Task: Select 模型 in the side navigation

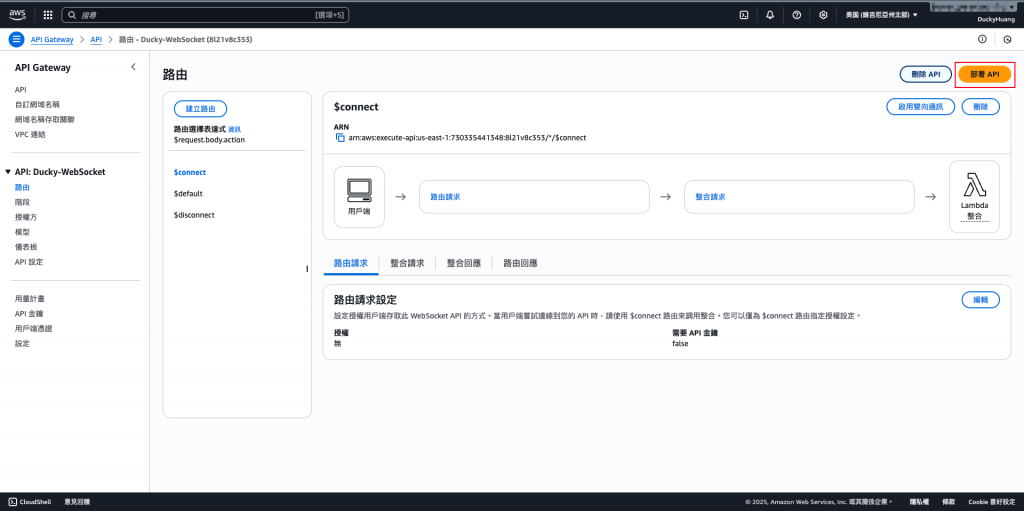Action: point(22,232)
